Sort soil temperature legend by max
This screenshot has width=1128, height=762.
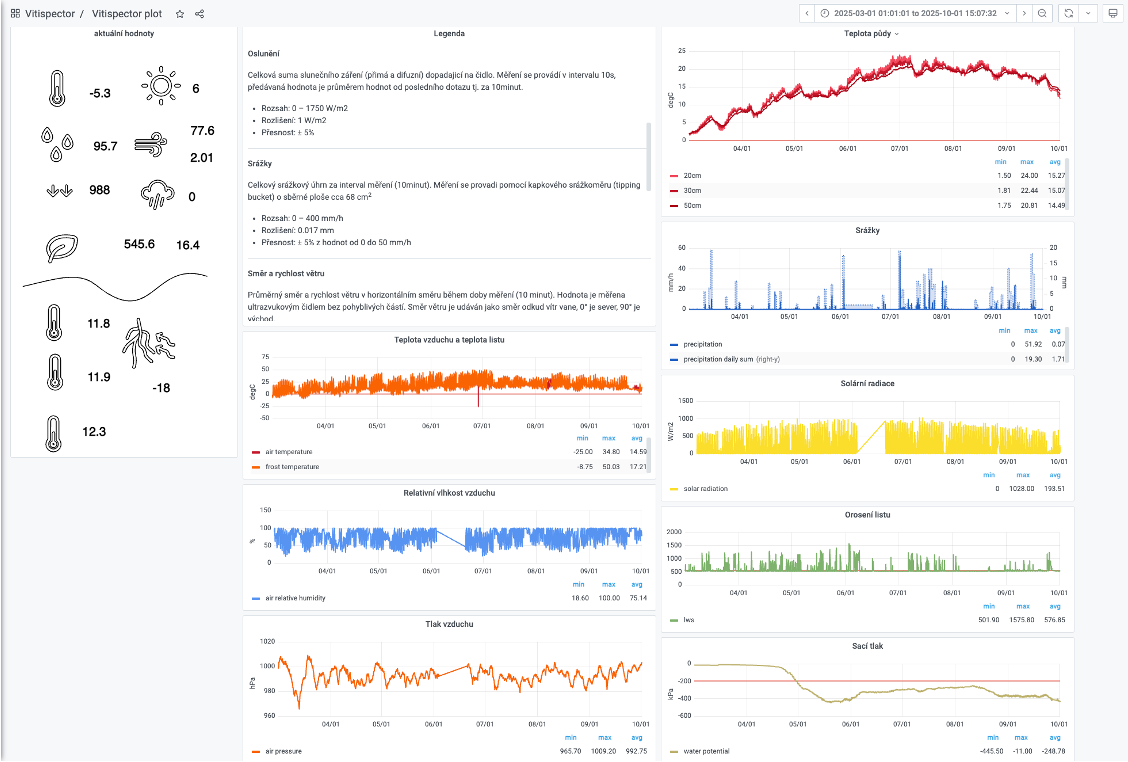(1027, 161)
